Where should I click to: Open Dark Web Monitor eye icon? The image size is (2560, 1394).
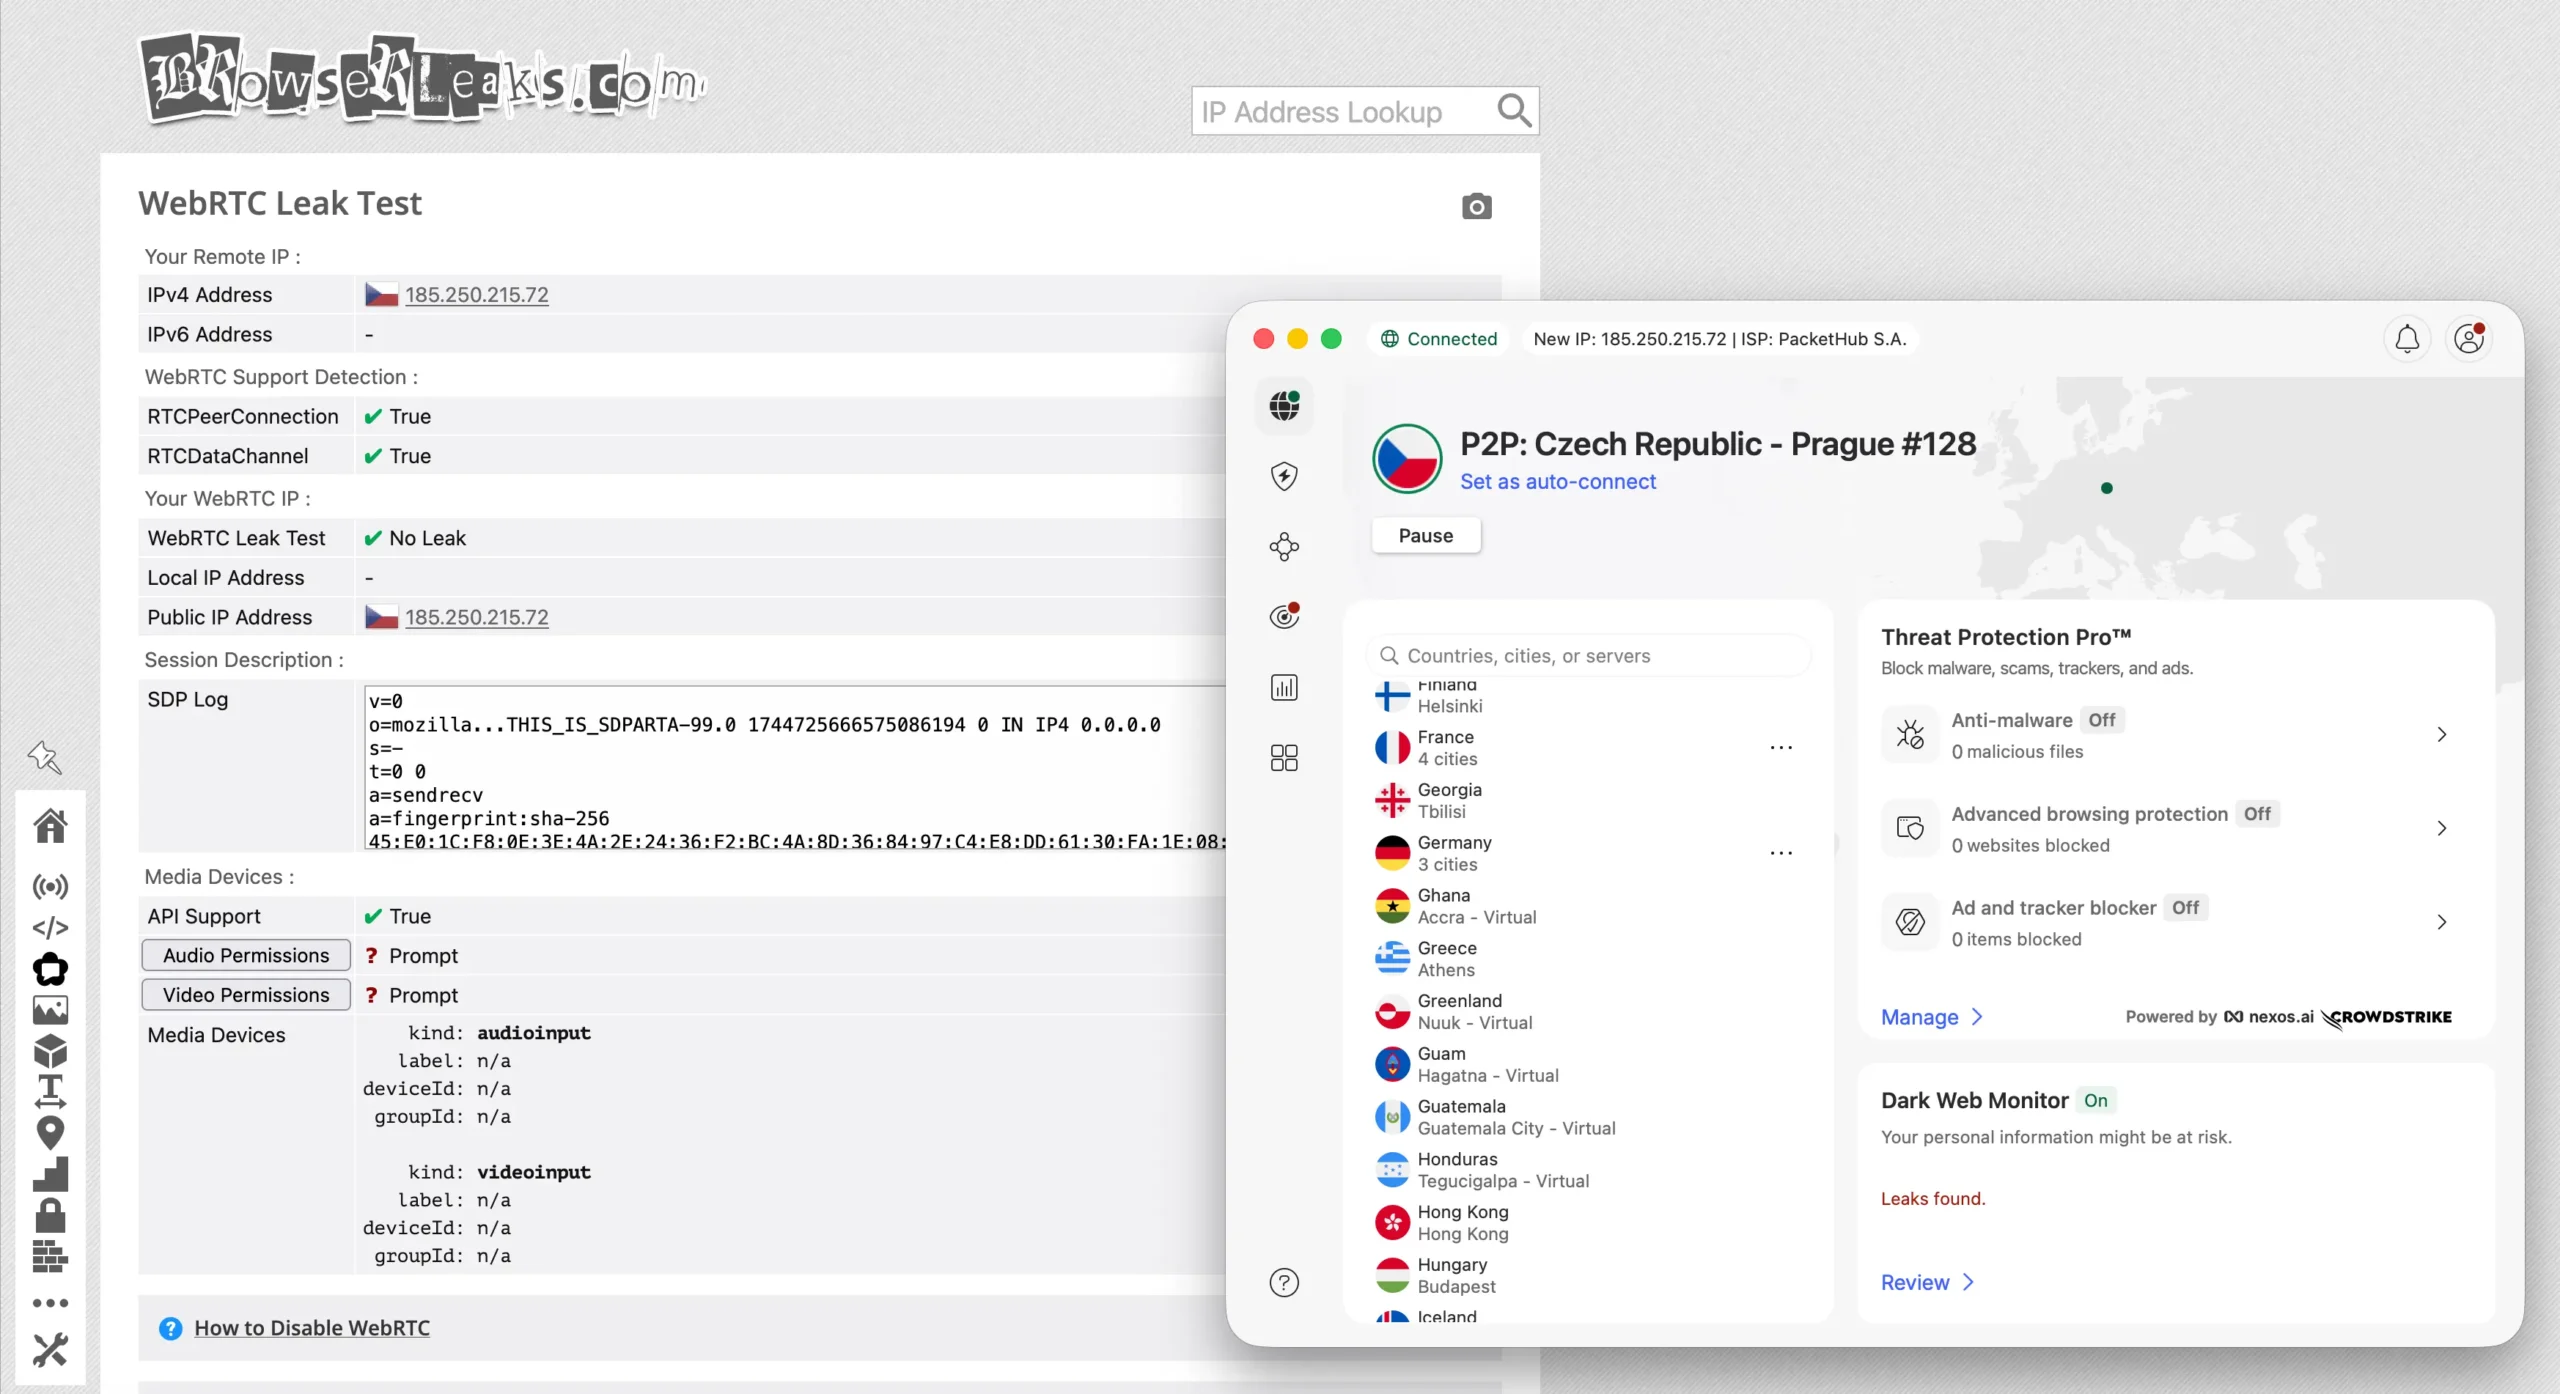(x=1284, y=616)
